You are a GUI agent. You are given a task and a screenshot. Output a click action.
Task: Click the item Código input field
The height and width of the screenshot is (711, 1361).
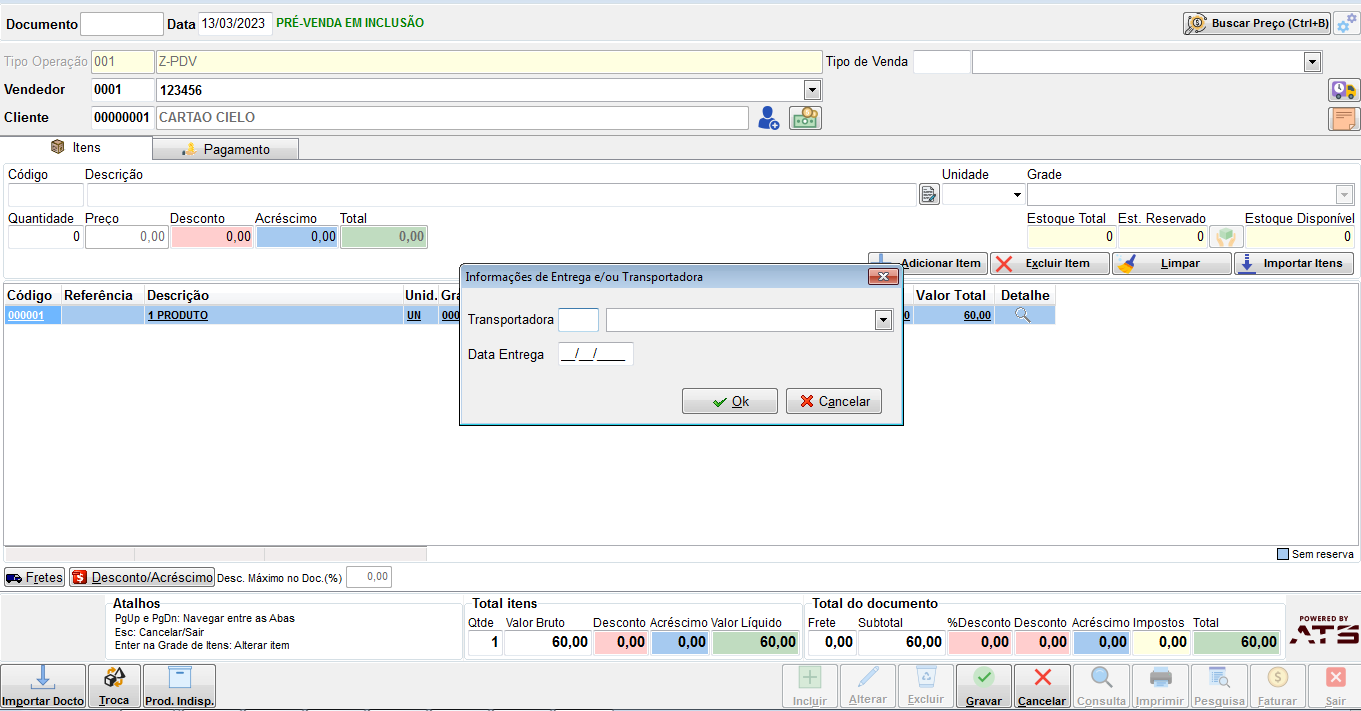(46, 195)
